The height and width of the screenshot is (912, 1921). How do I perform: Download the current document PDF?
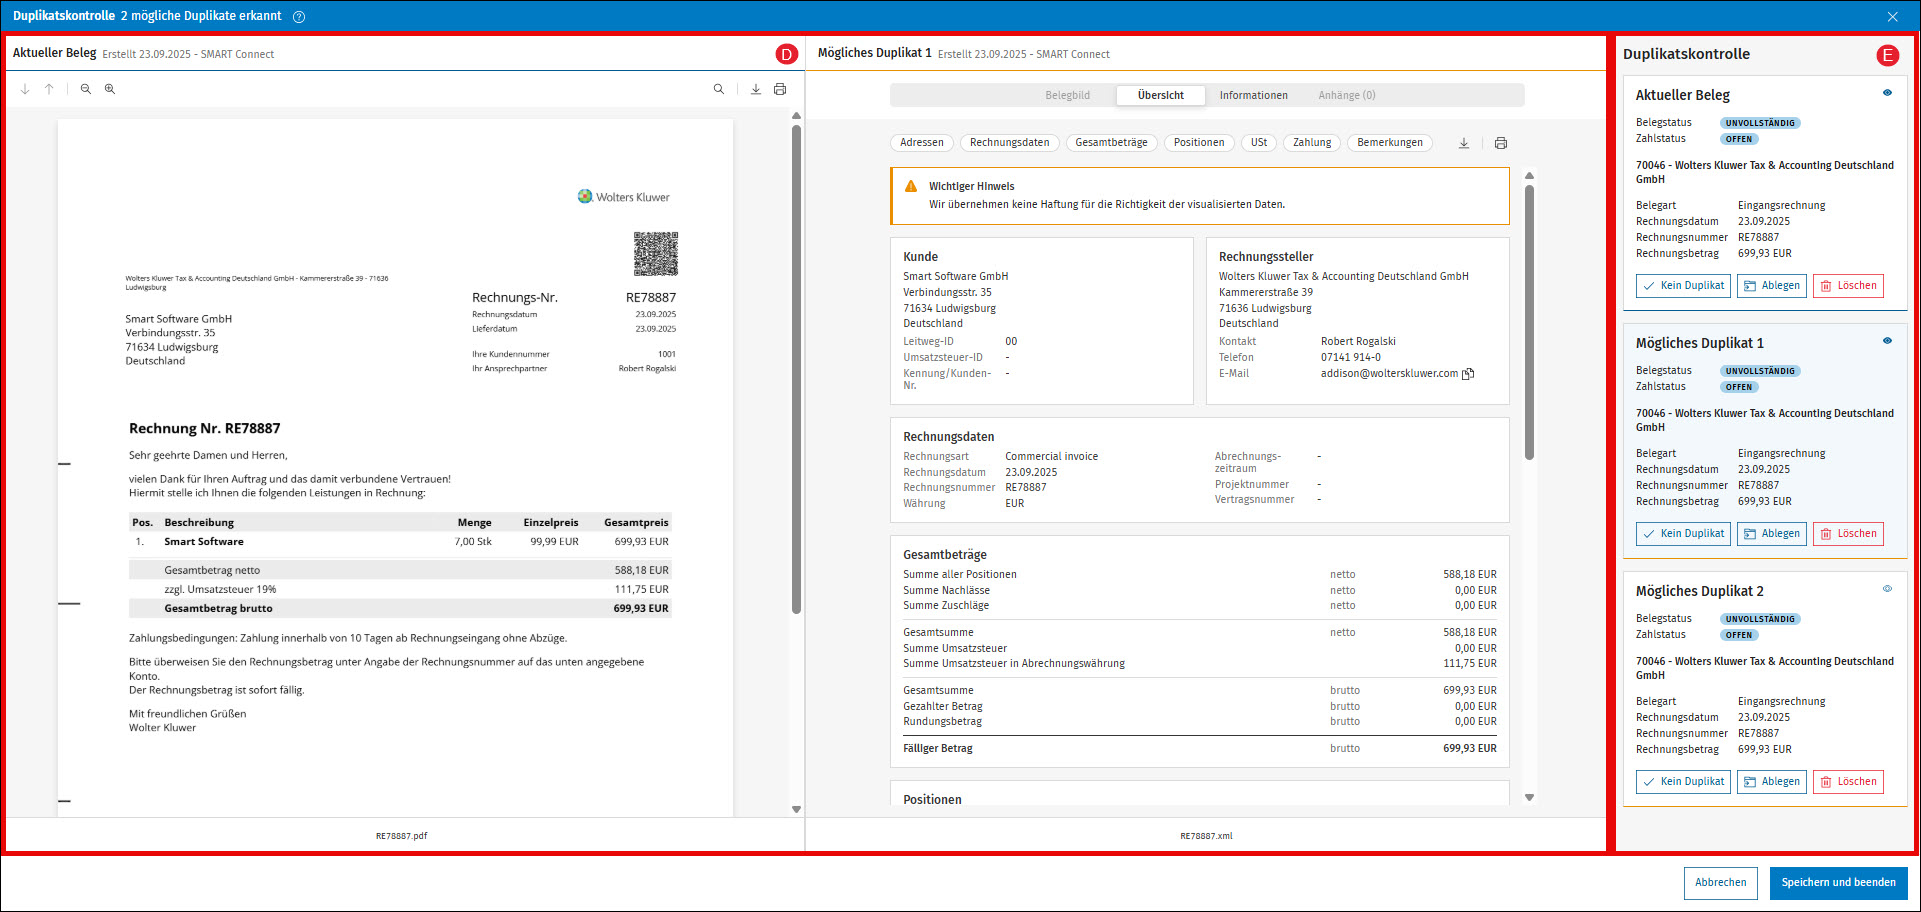[756, 89]
